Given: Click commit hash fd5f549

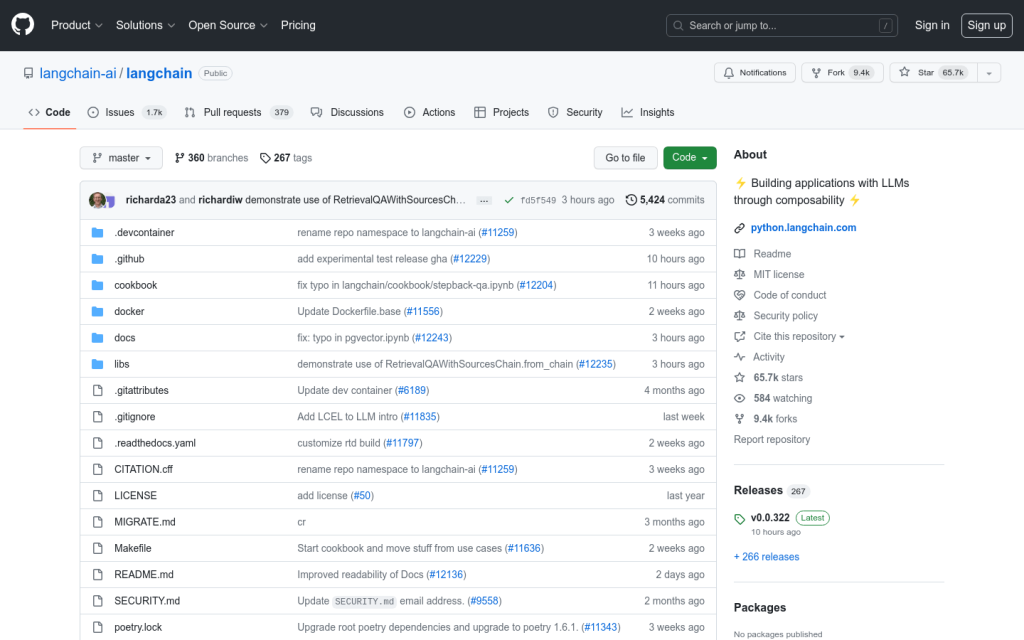Looking at the screenshot, I should [538, 200].
